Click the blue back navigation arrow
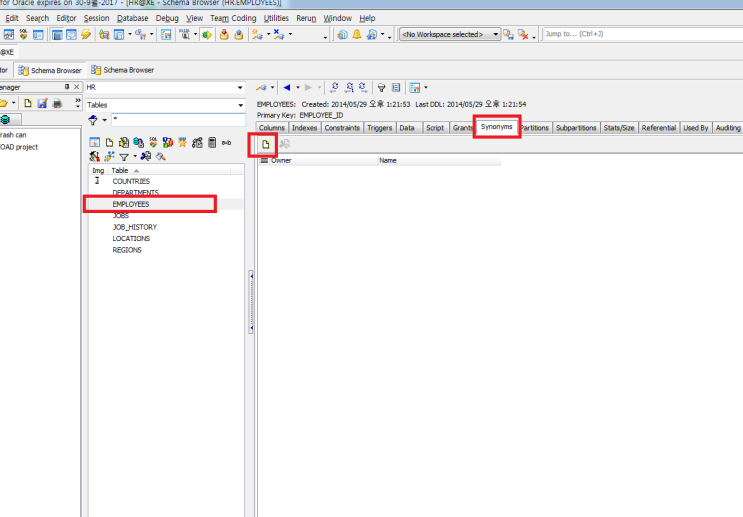Screen dimensions: 743x517 pos(287,87)
